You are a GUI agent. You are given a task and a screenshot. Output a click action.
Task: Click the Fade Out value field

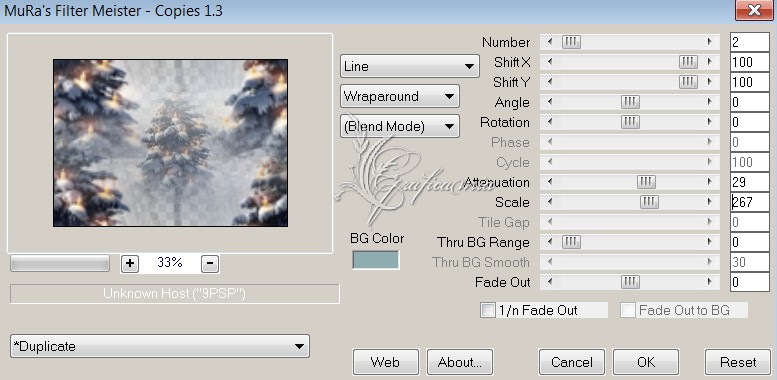click(x=750, y=282)
